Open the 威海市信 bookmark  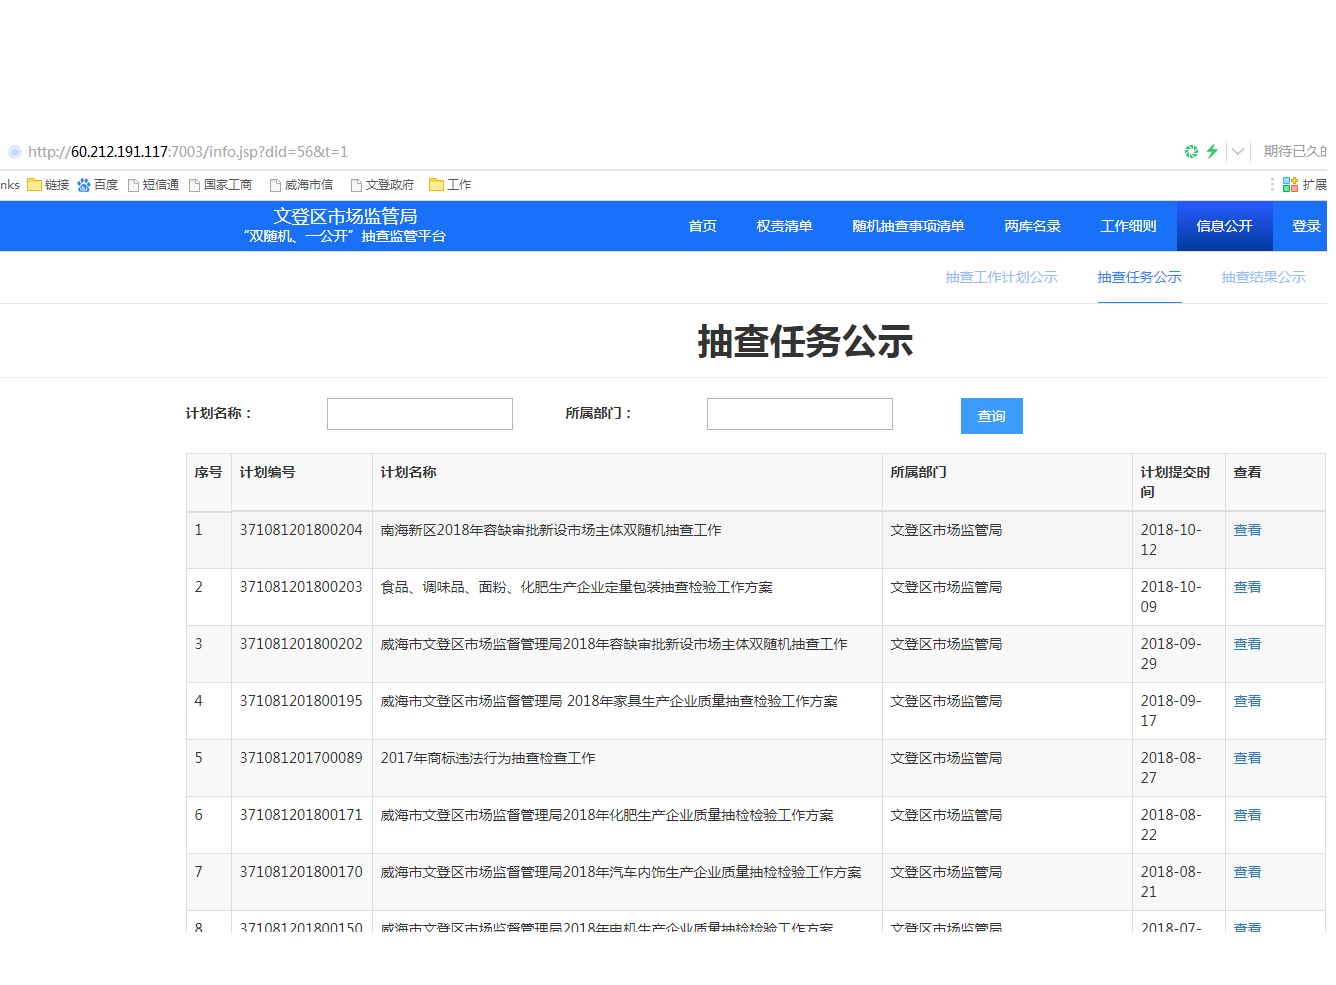(301, 185)
